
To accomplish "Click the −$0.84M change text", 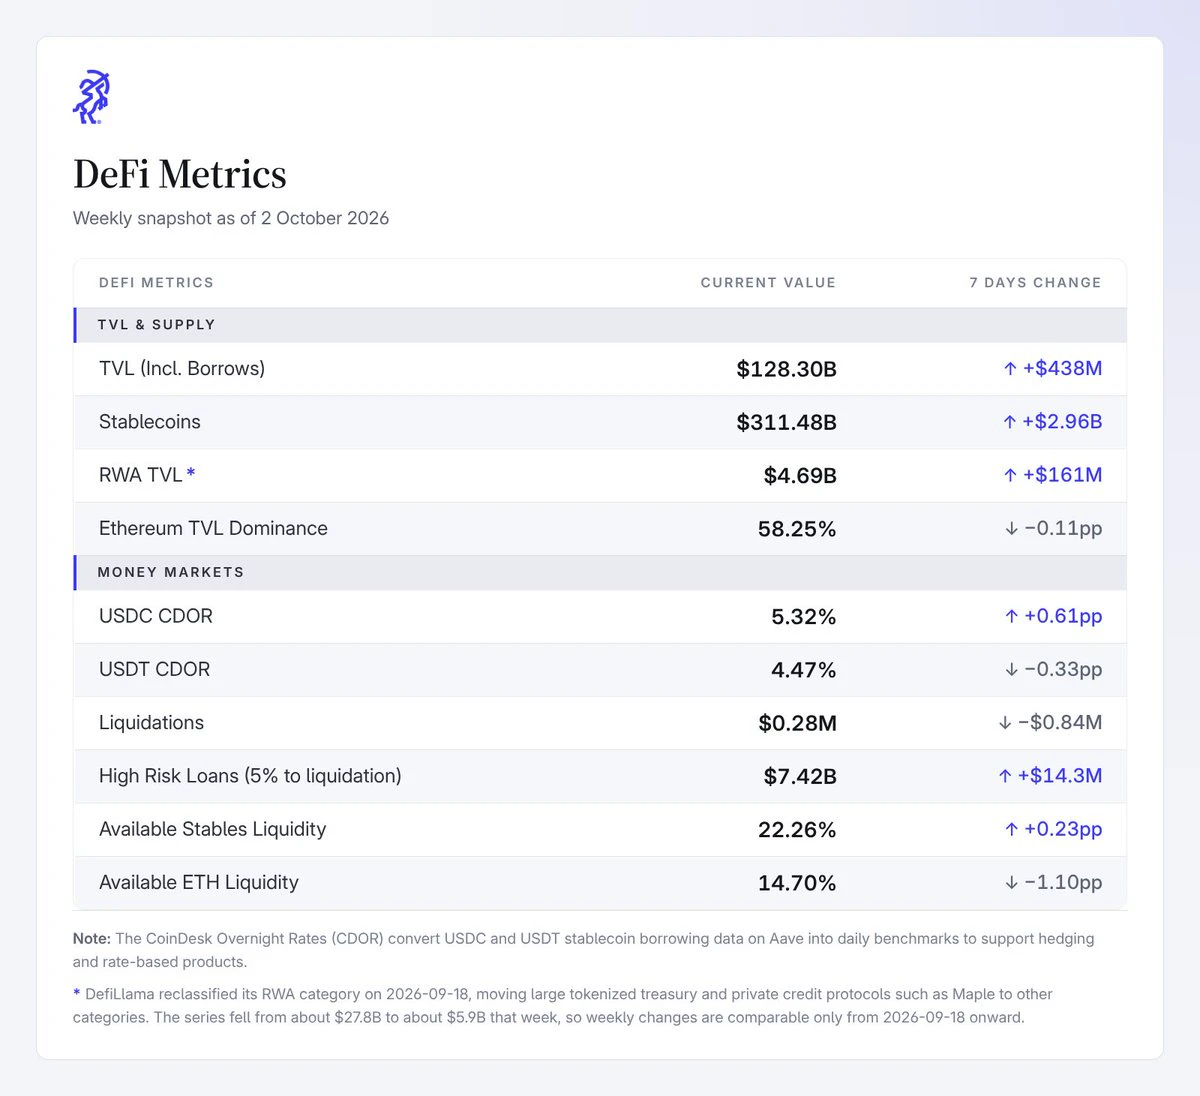I will [x=1060, y=722].
